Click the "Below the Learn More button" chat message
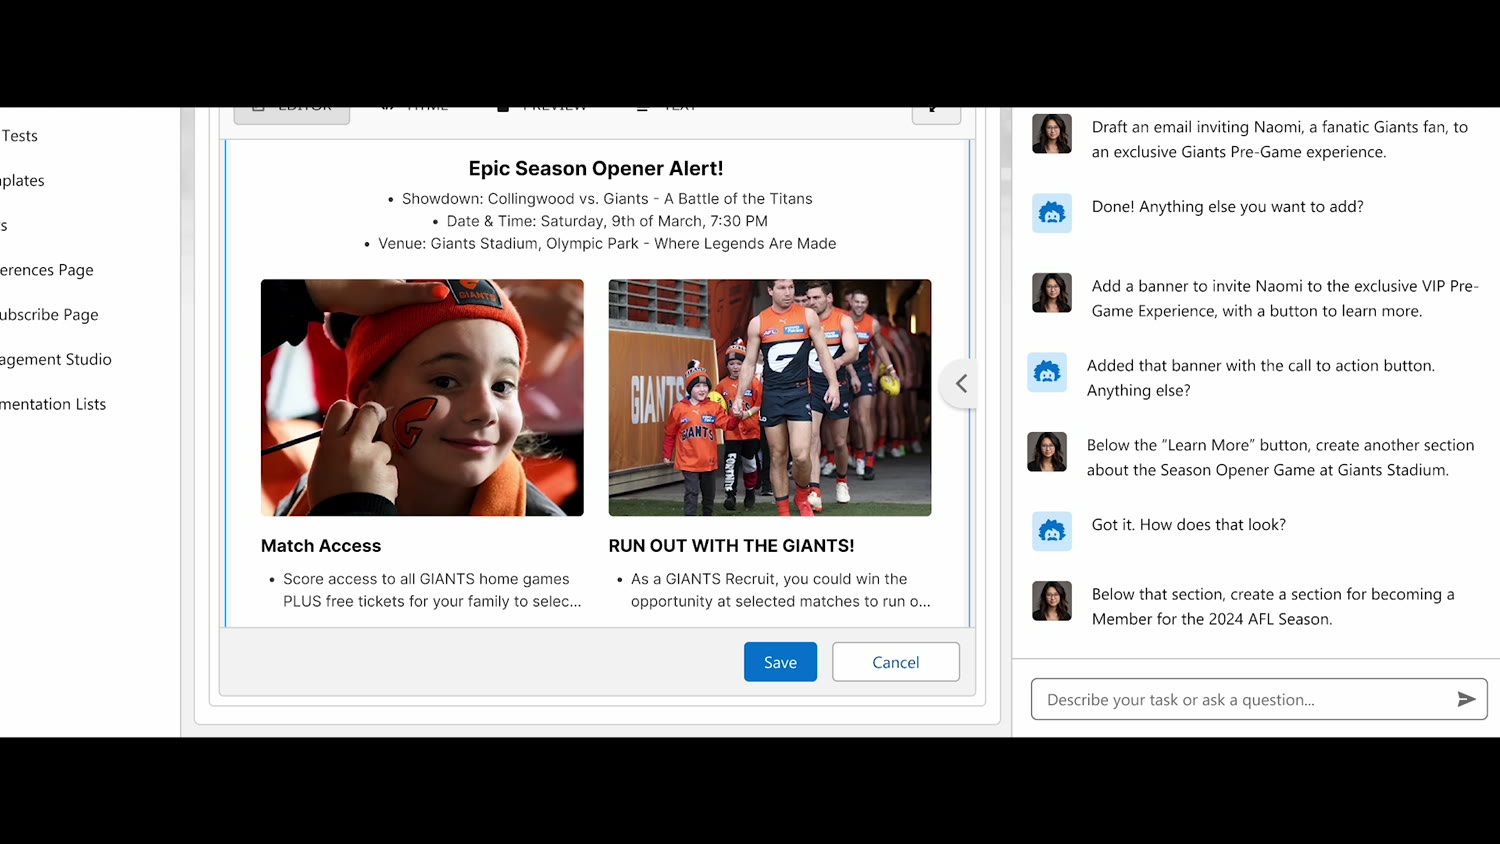The width and height of the screenshot is (1500, 844). tap(1280, 458)
